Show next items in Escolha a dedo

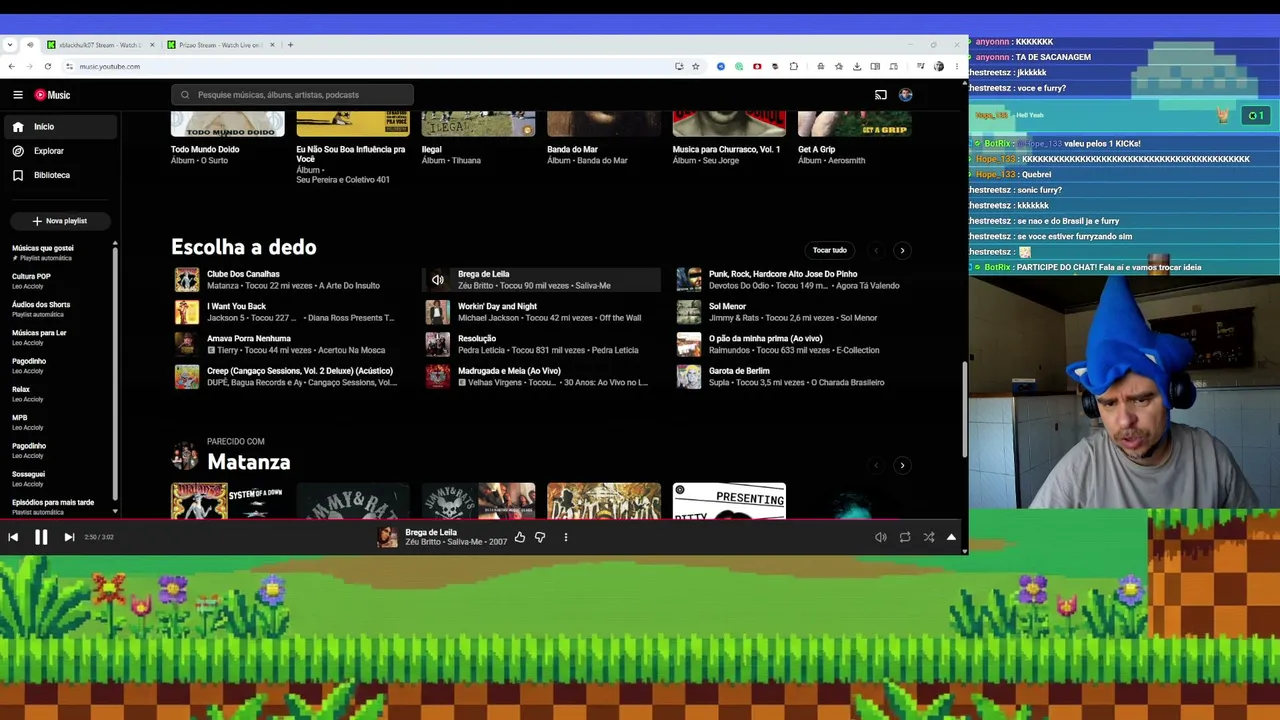(x=902, y=250)
